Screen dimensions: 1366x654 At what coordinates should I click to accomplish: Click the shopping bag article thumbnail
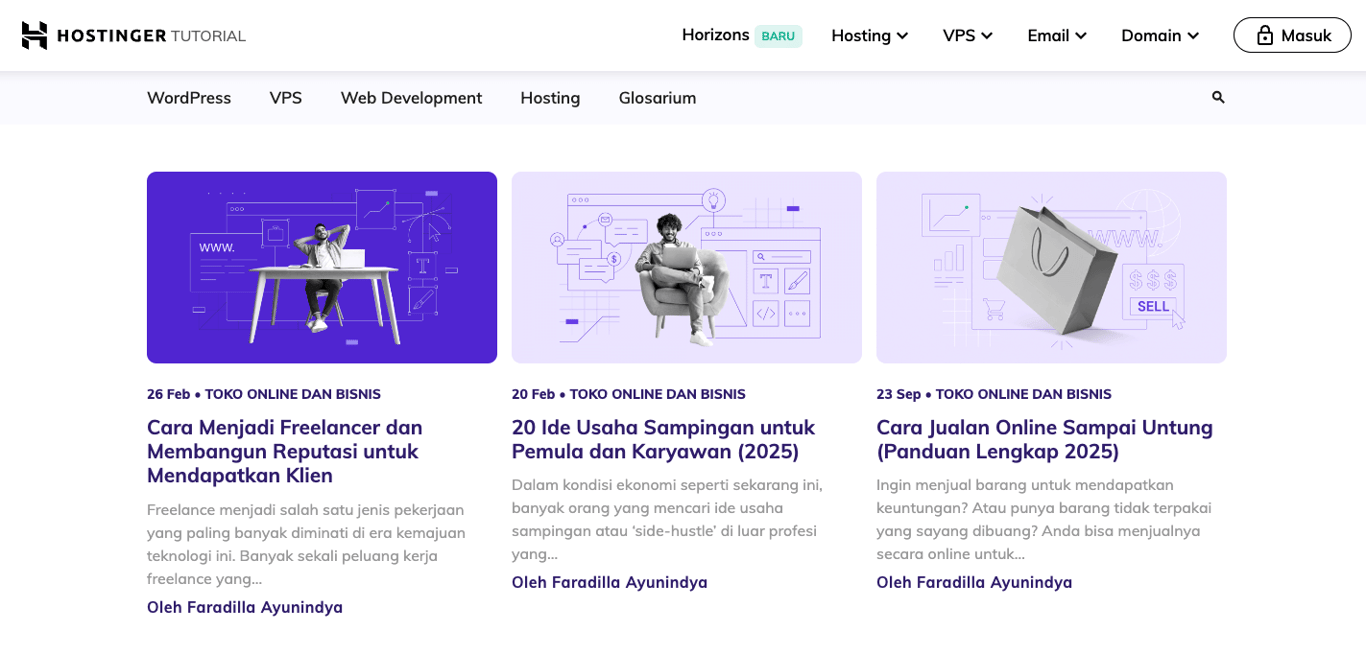1051,266
